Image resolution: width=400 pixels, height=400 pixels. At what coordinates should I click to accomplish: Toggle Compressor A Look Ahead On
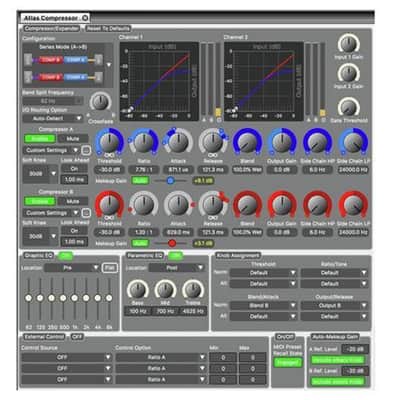pos(74,169)
